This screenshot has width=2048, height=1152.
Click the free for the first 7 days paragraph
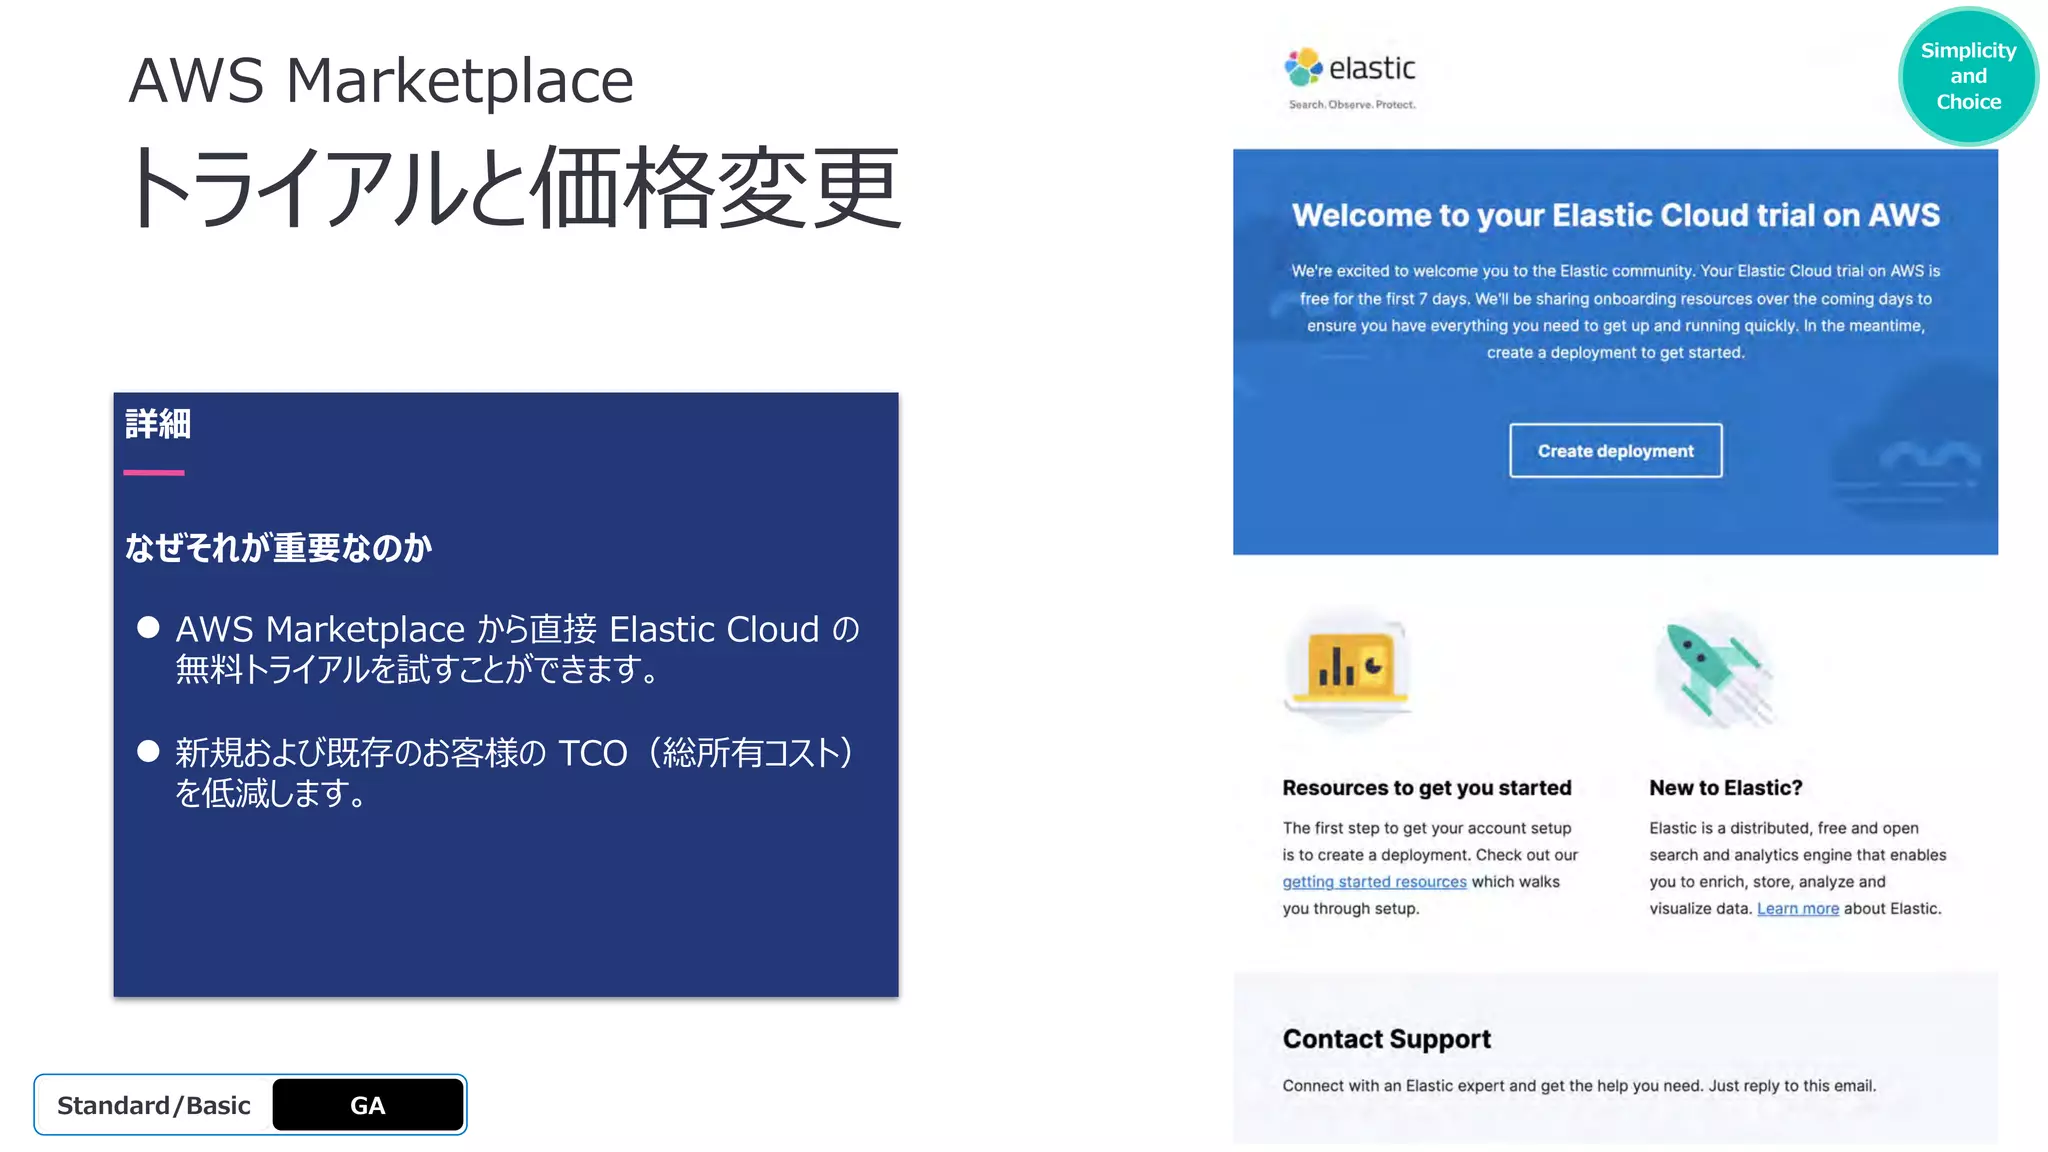point(1615,312)
